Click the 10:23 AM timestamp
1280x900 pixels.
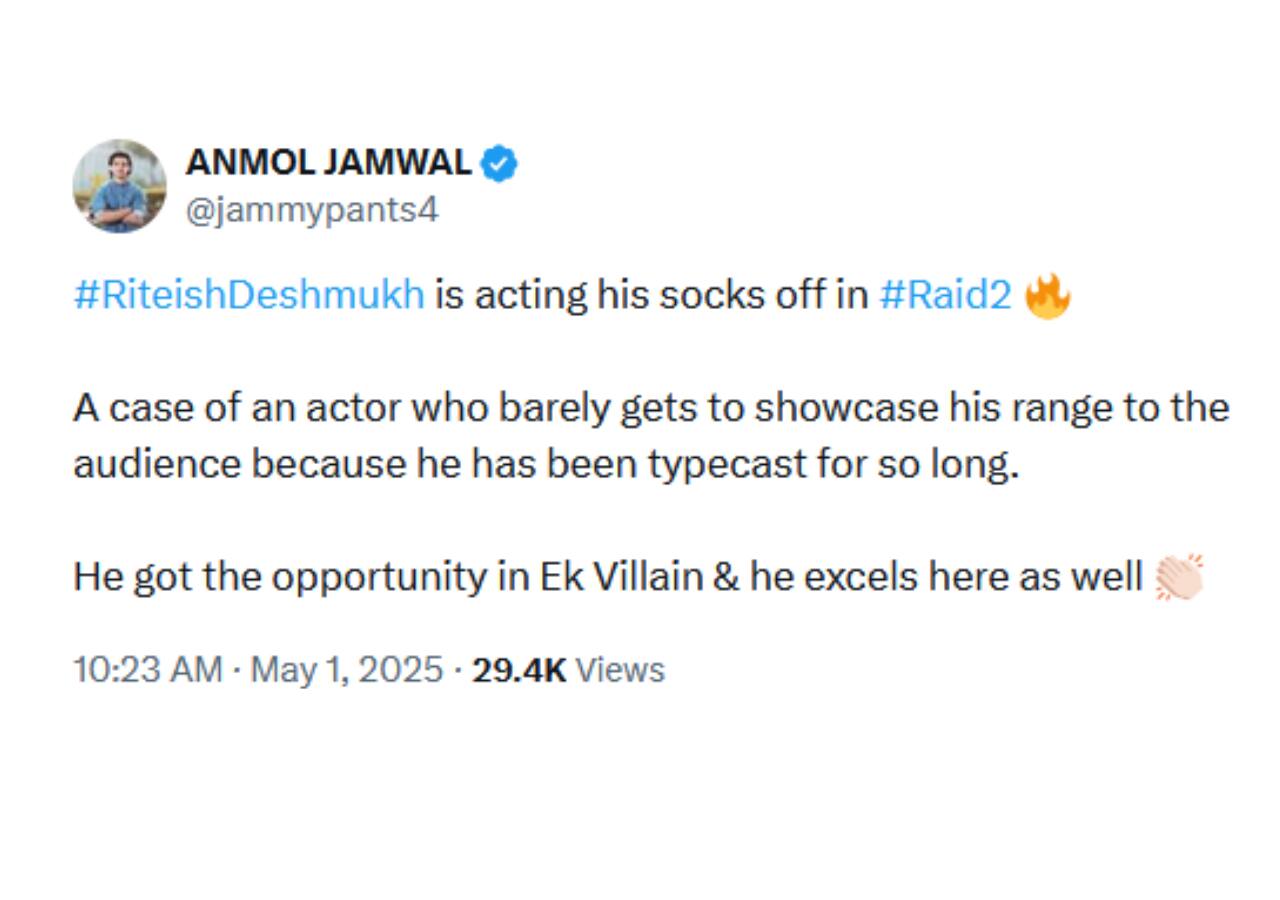coord(147,669)
